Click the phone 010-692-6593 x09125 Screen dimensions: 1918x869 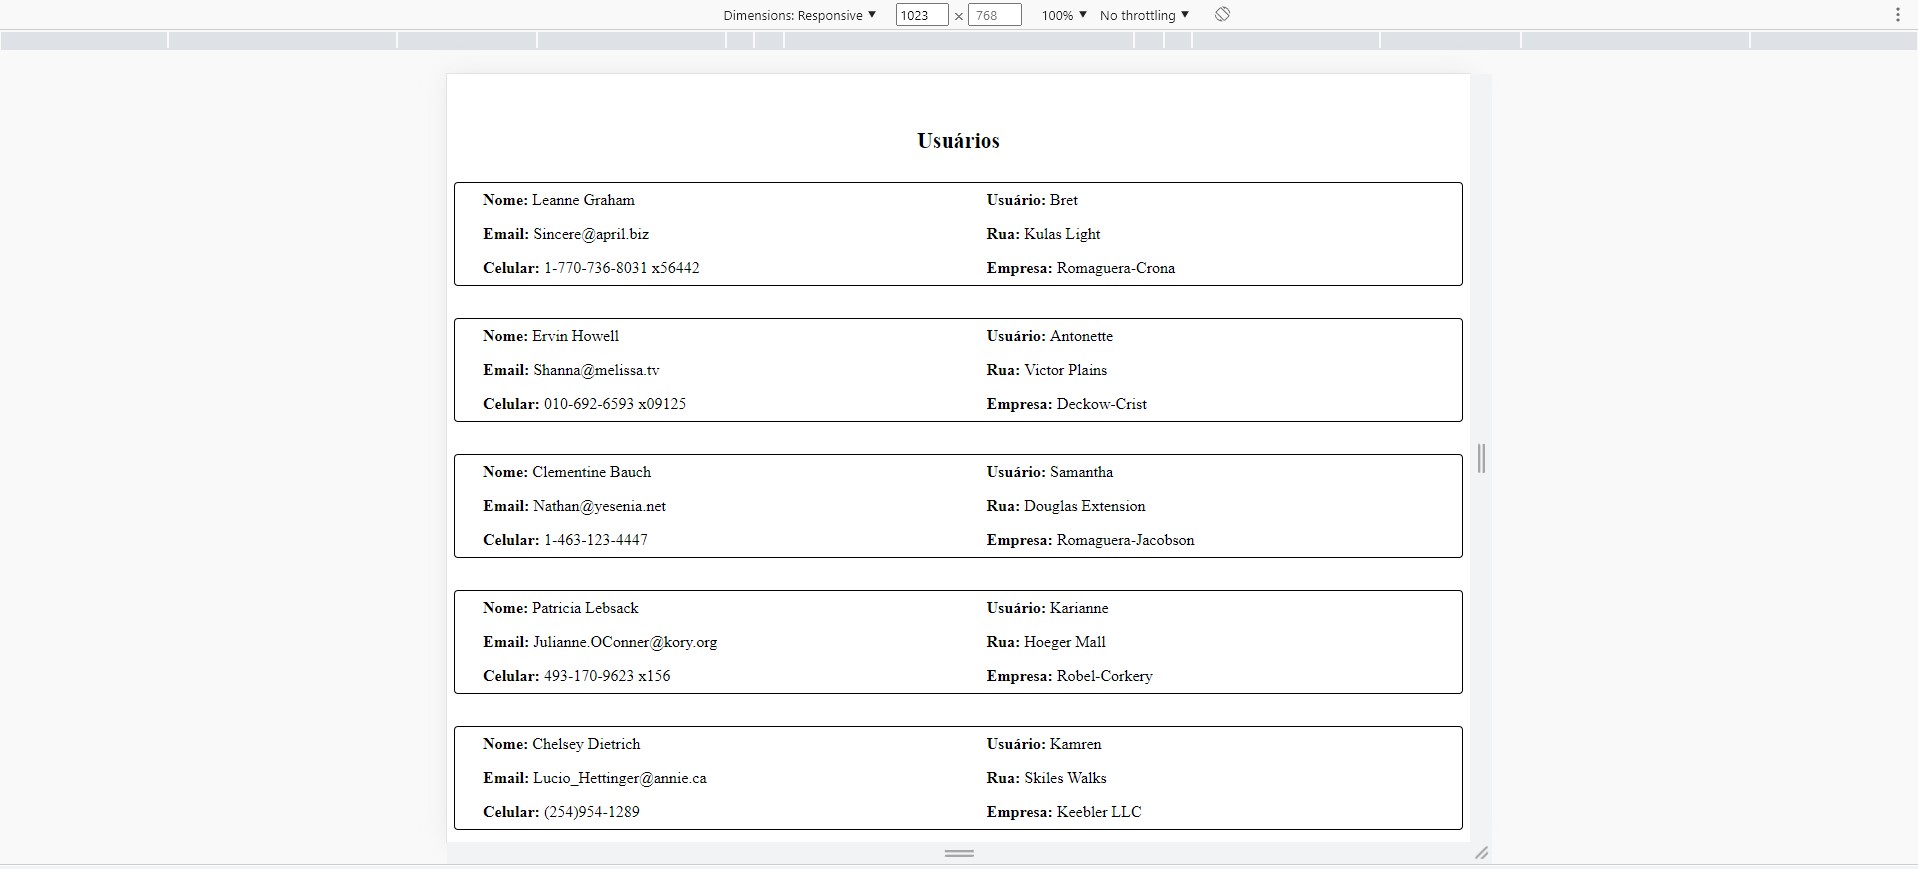[x=615, y=404]
